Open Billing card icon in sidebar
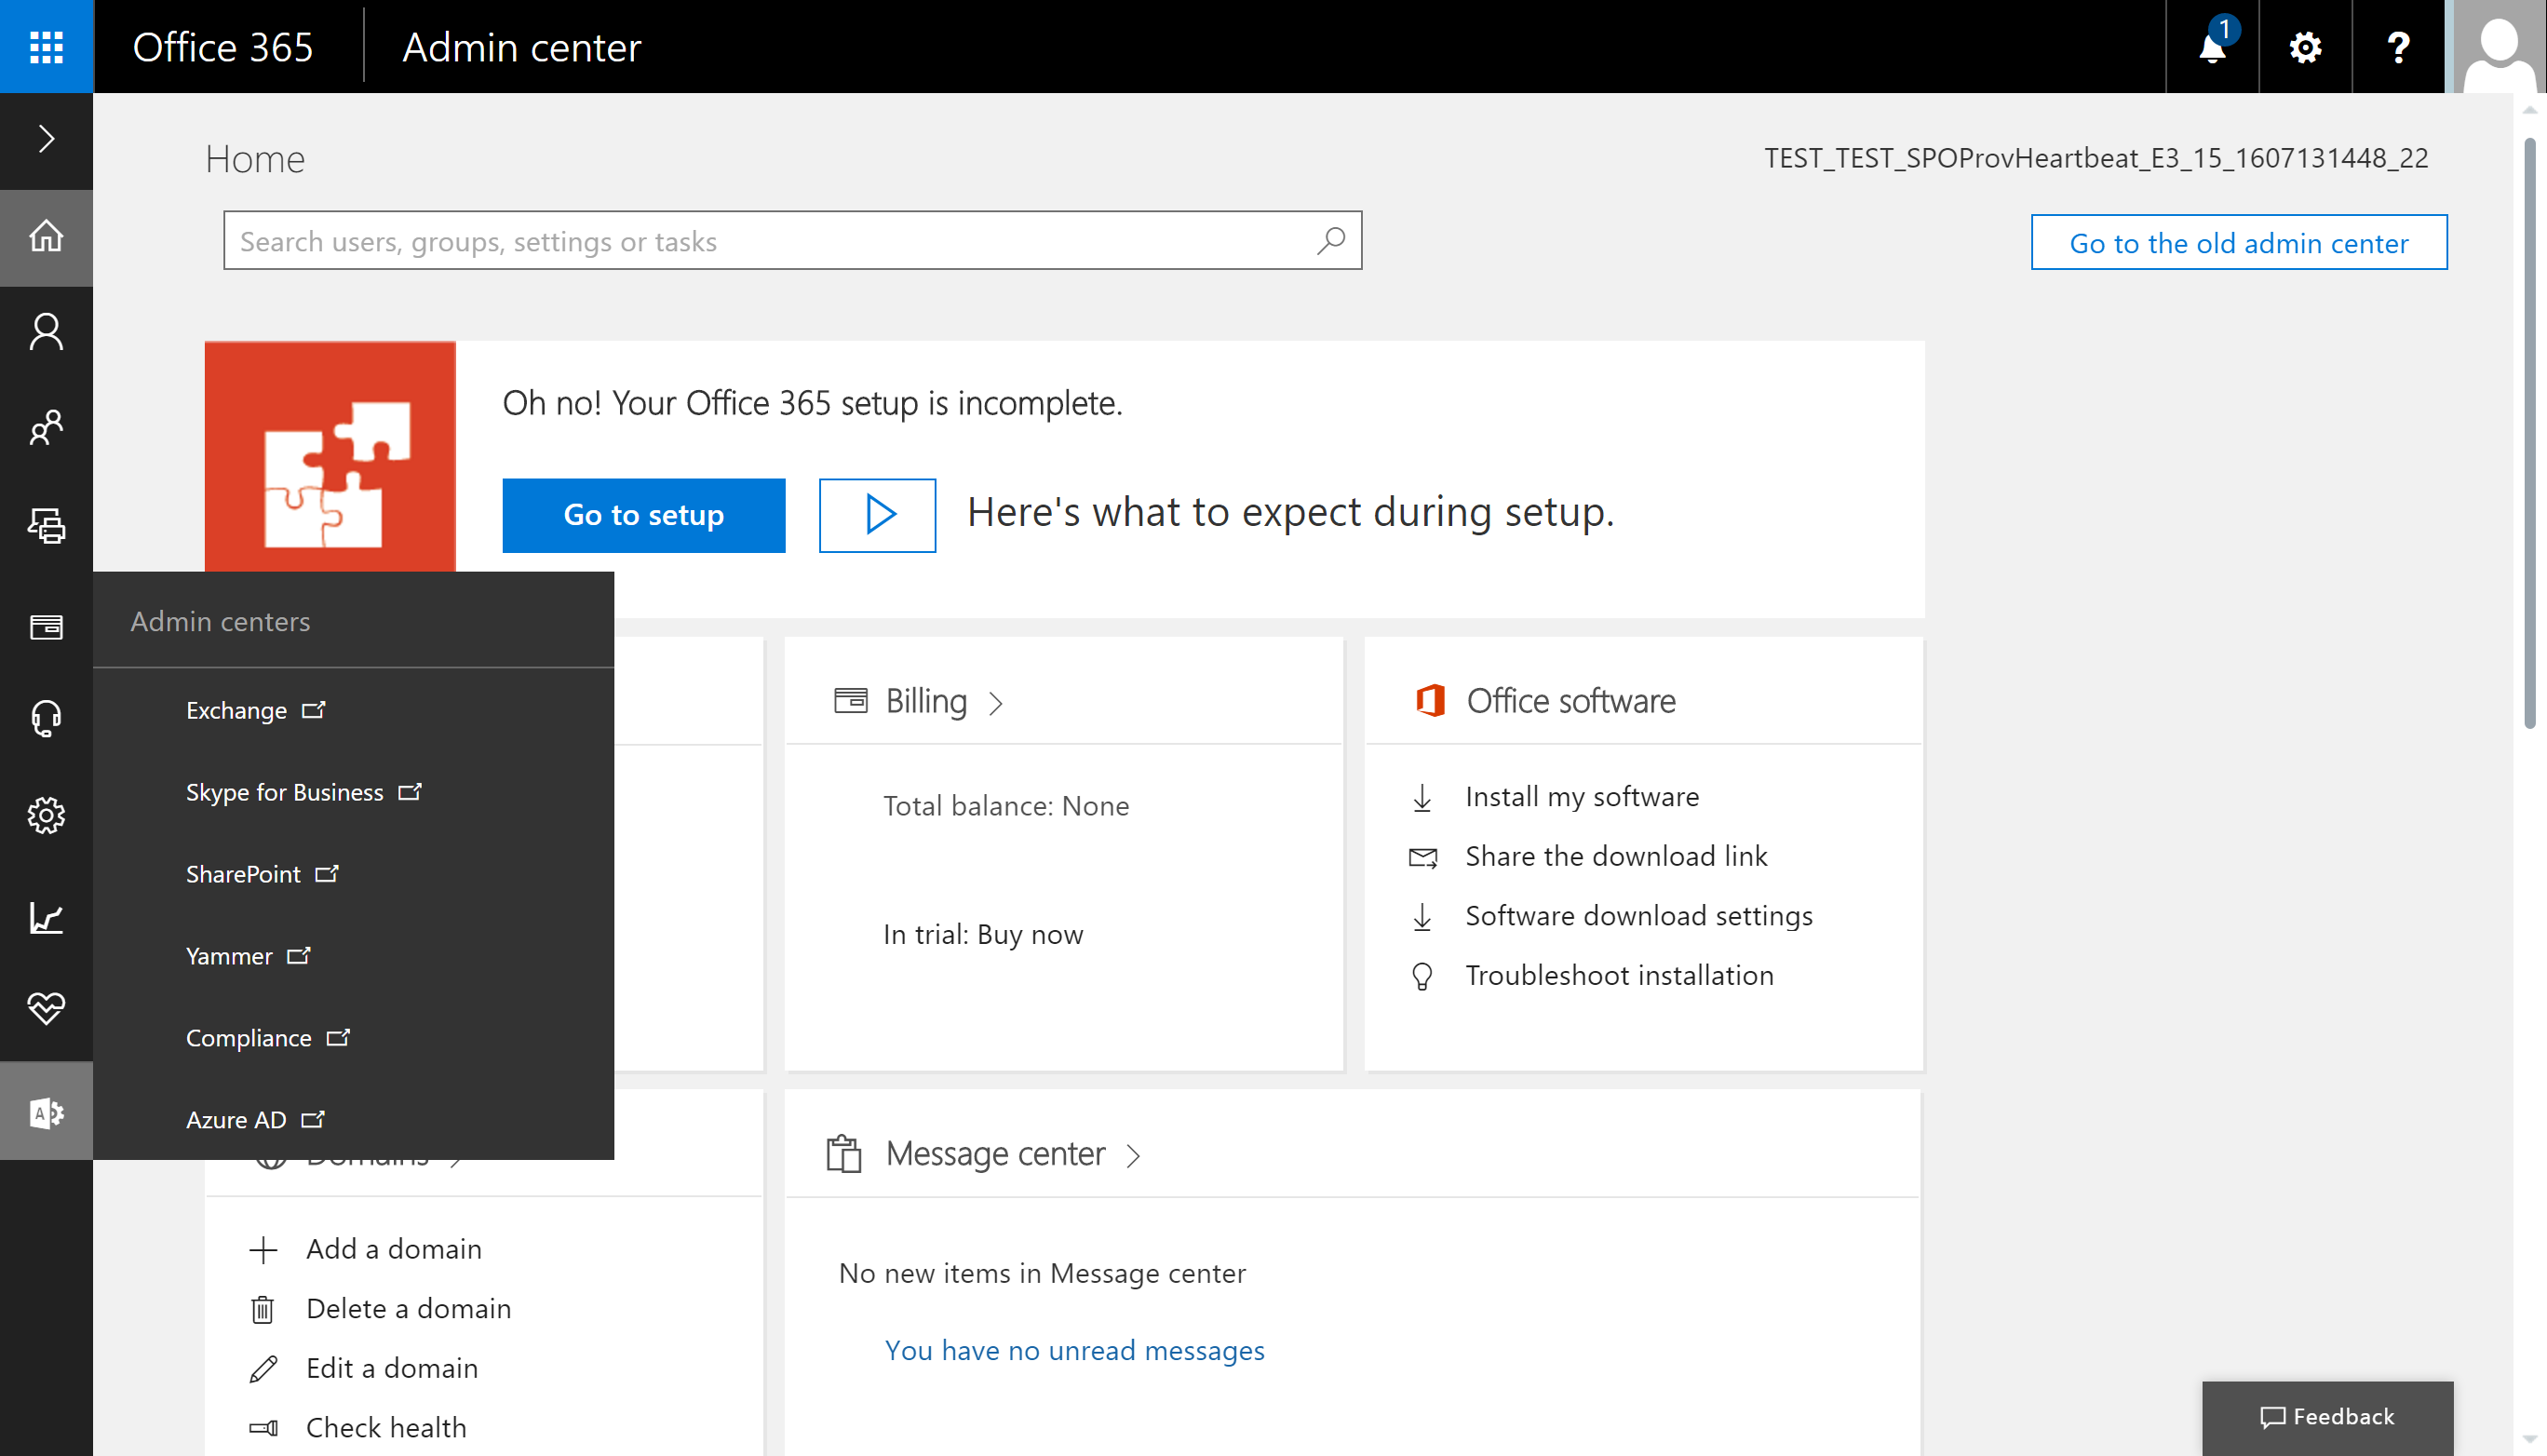 point(46,627)
